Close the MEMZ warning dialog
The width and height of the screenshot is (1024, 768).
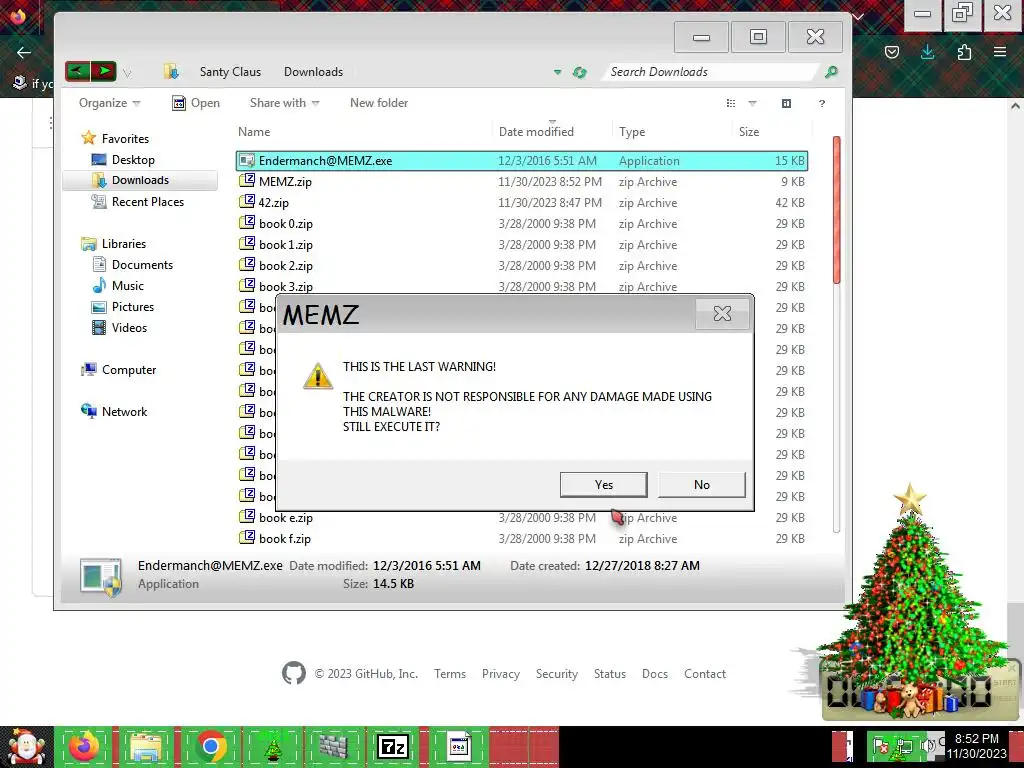point(722,313)
